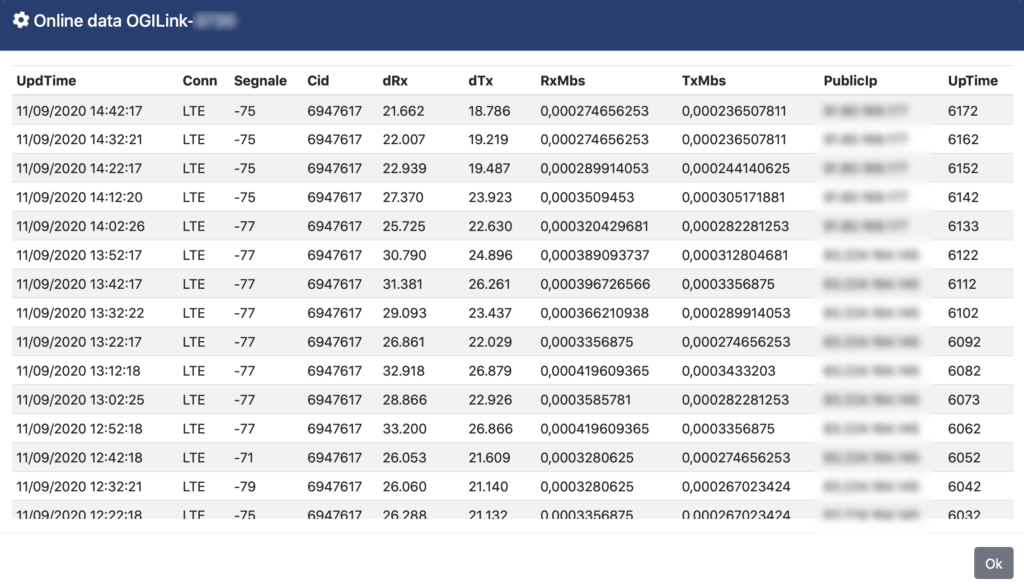The image size is (1024, 584).
Task: Click timestamp 11/09/2020 13:52:17
Action: tap(79, 255)
